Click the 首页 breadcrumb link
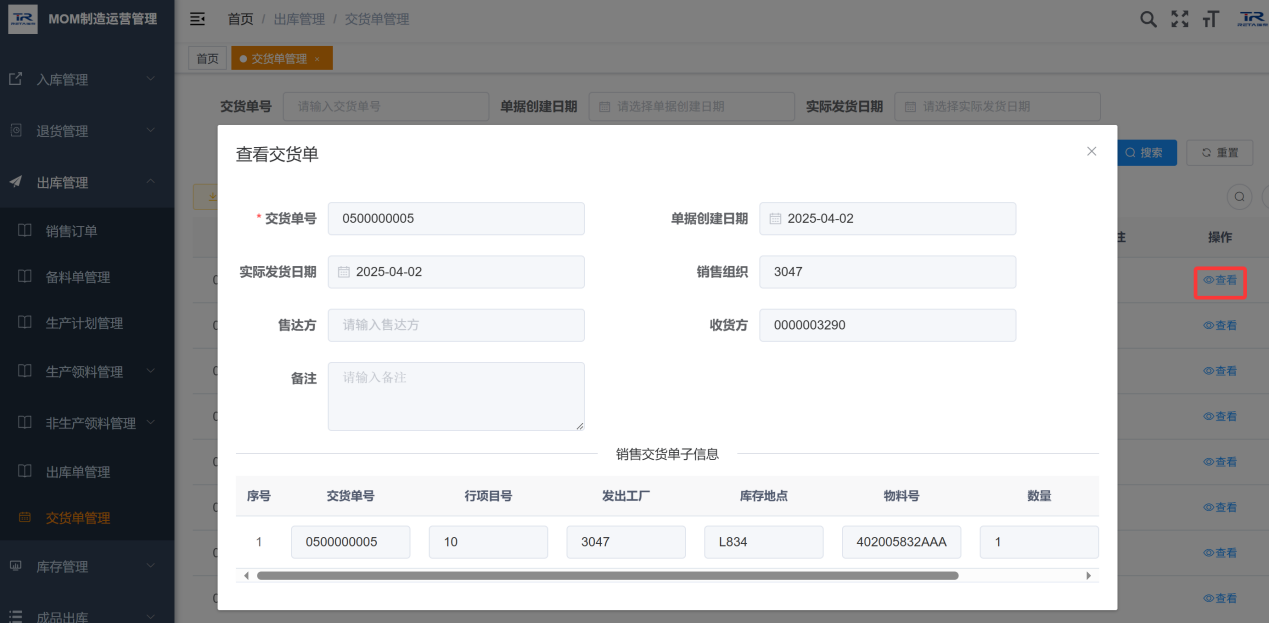The height and width of the screenshot is (623, 1269). (x=240, y=19)
